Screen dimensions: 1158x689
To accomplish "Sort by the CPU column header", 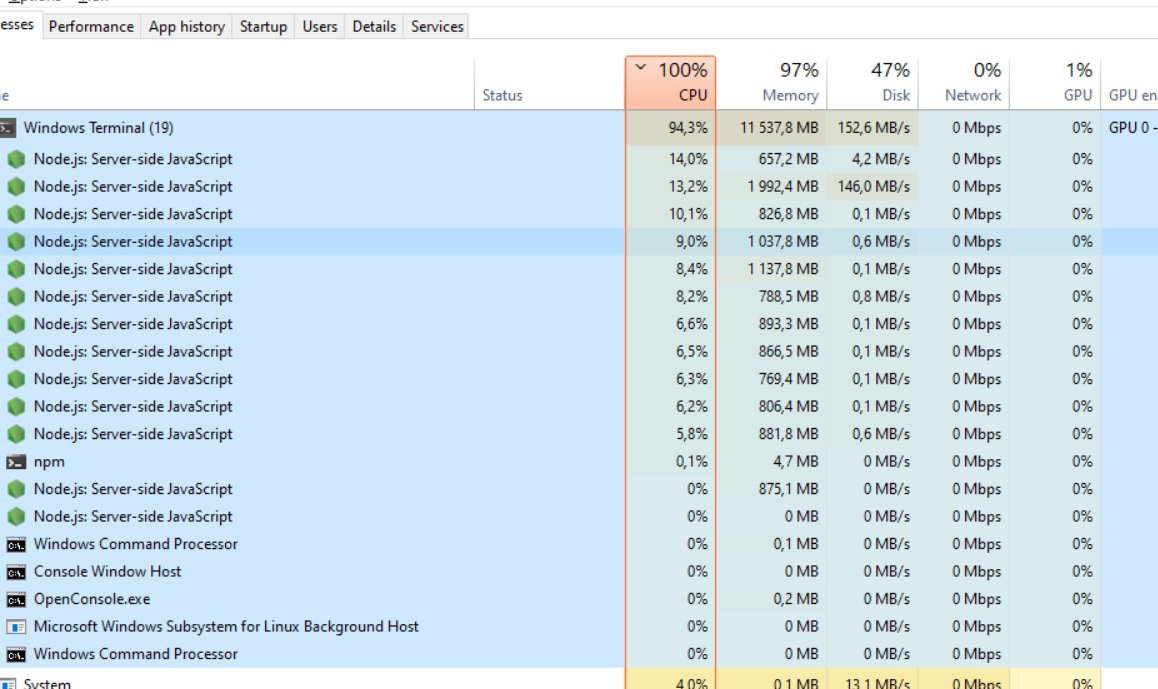I will coord(671,83).
